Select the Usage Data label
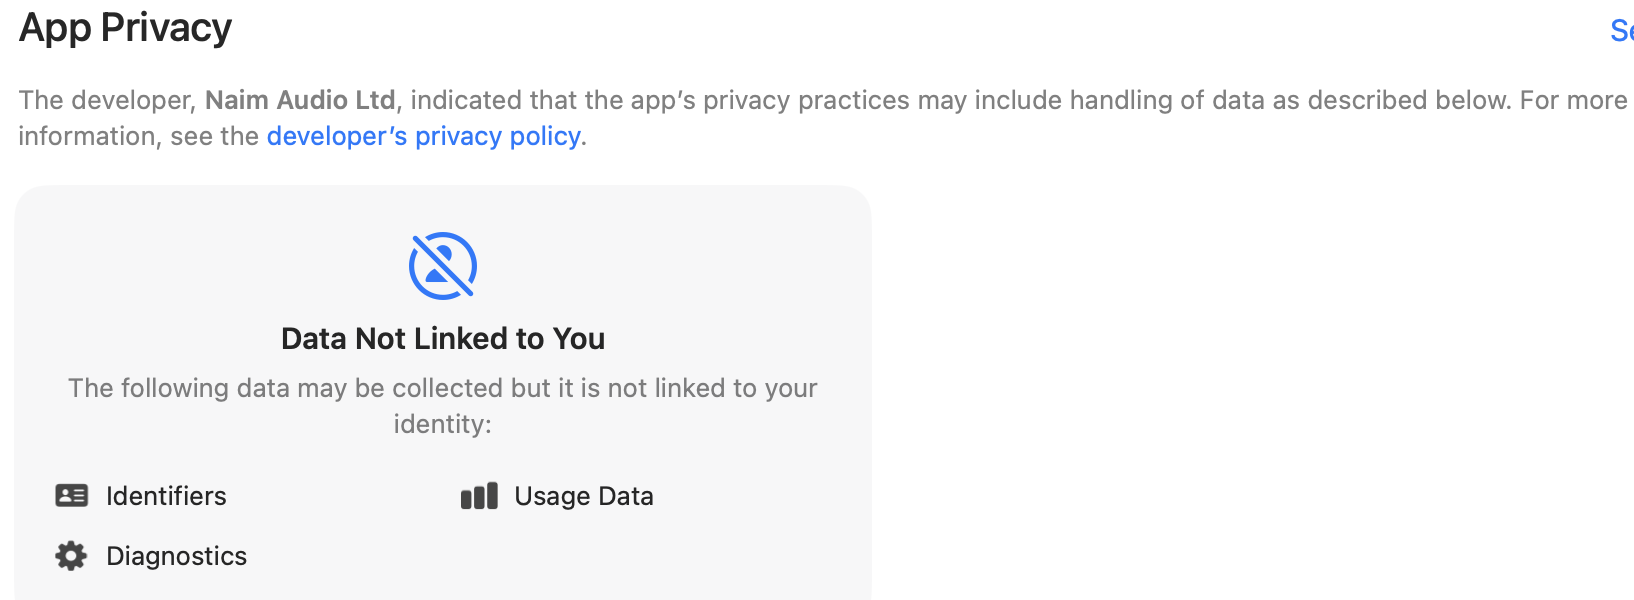1634x600 pixels. click(x=584, y=496)
